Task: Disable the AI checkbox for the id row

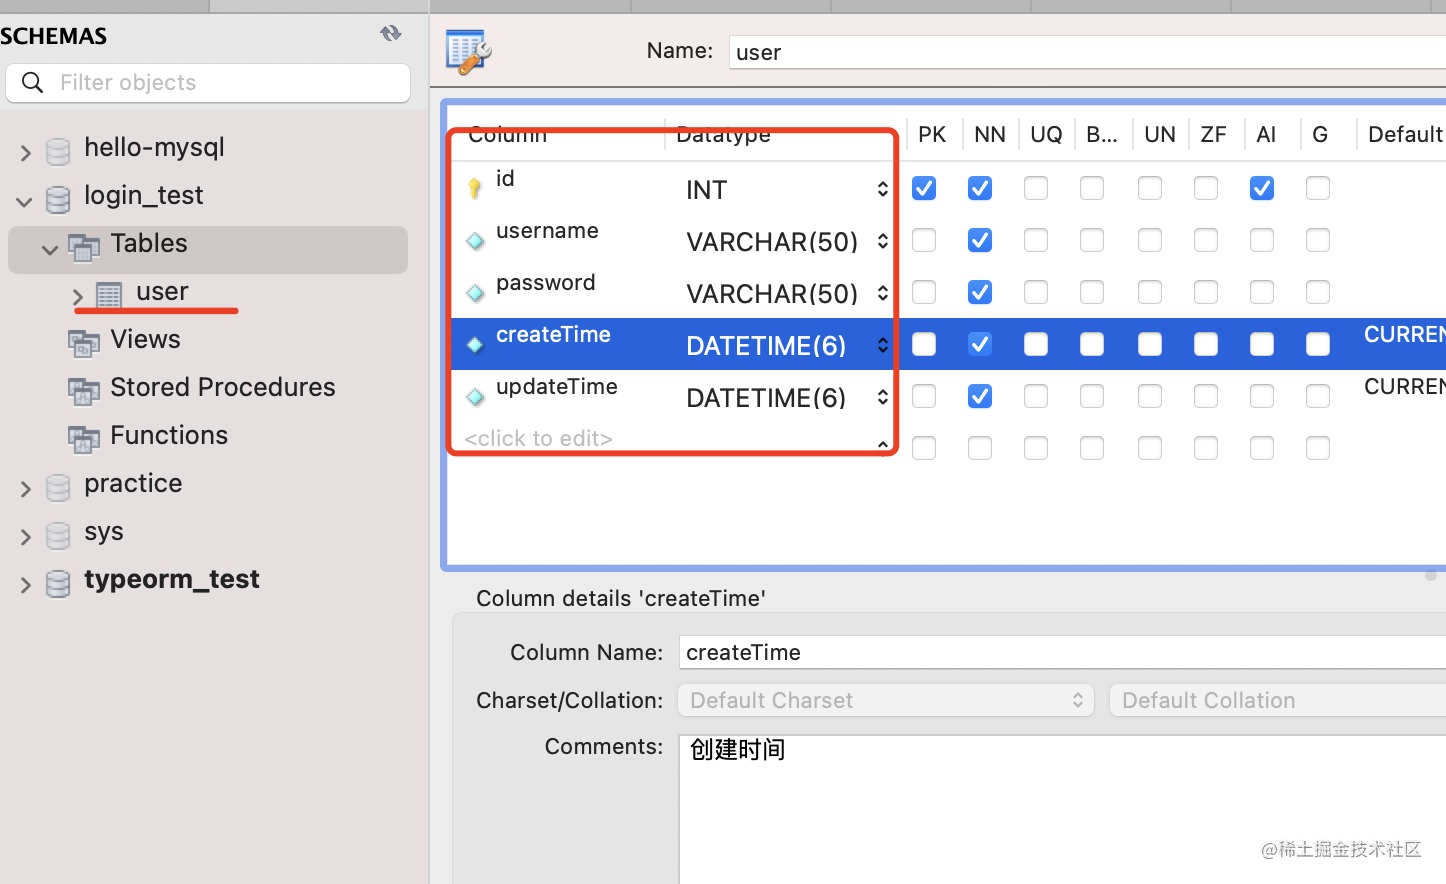Action: (x=1262, y=188)
